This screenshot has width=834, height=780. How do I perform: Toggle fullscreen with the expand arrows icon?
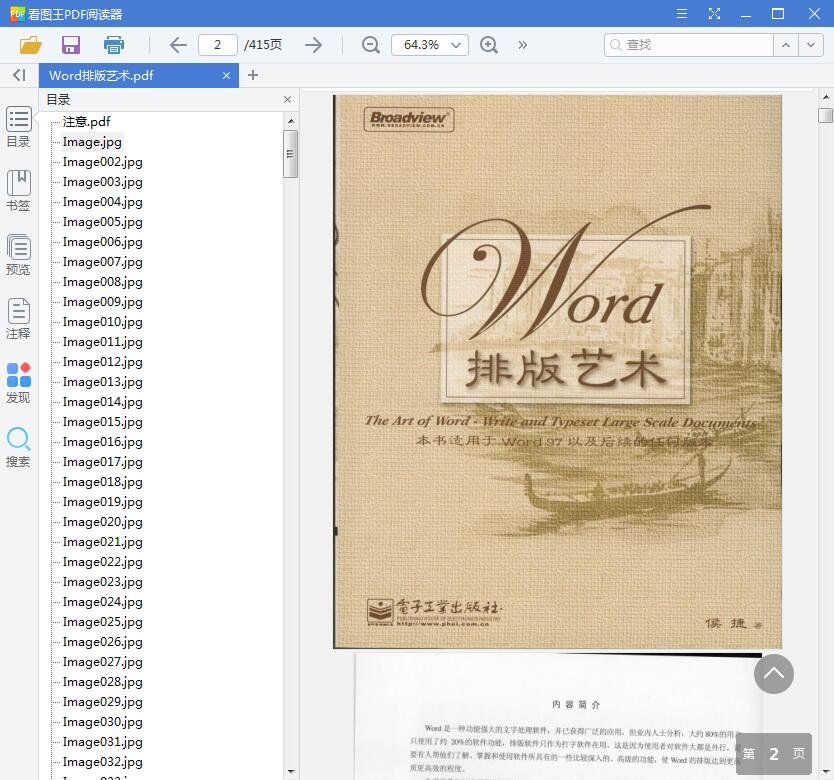click(714, 14)
